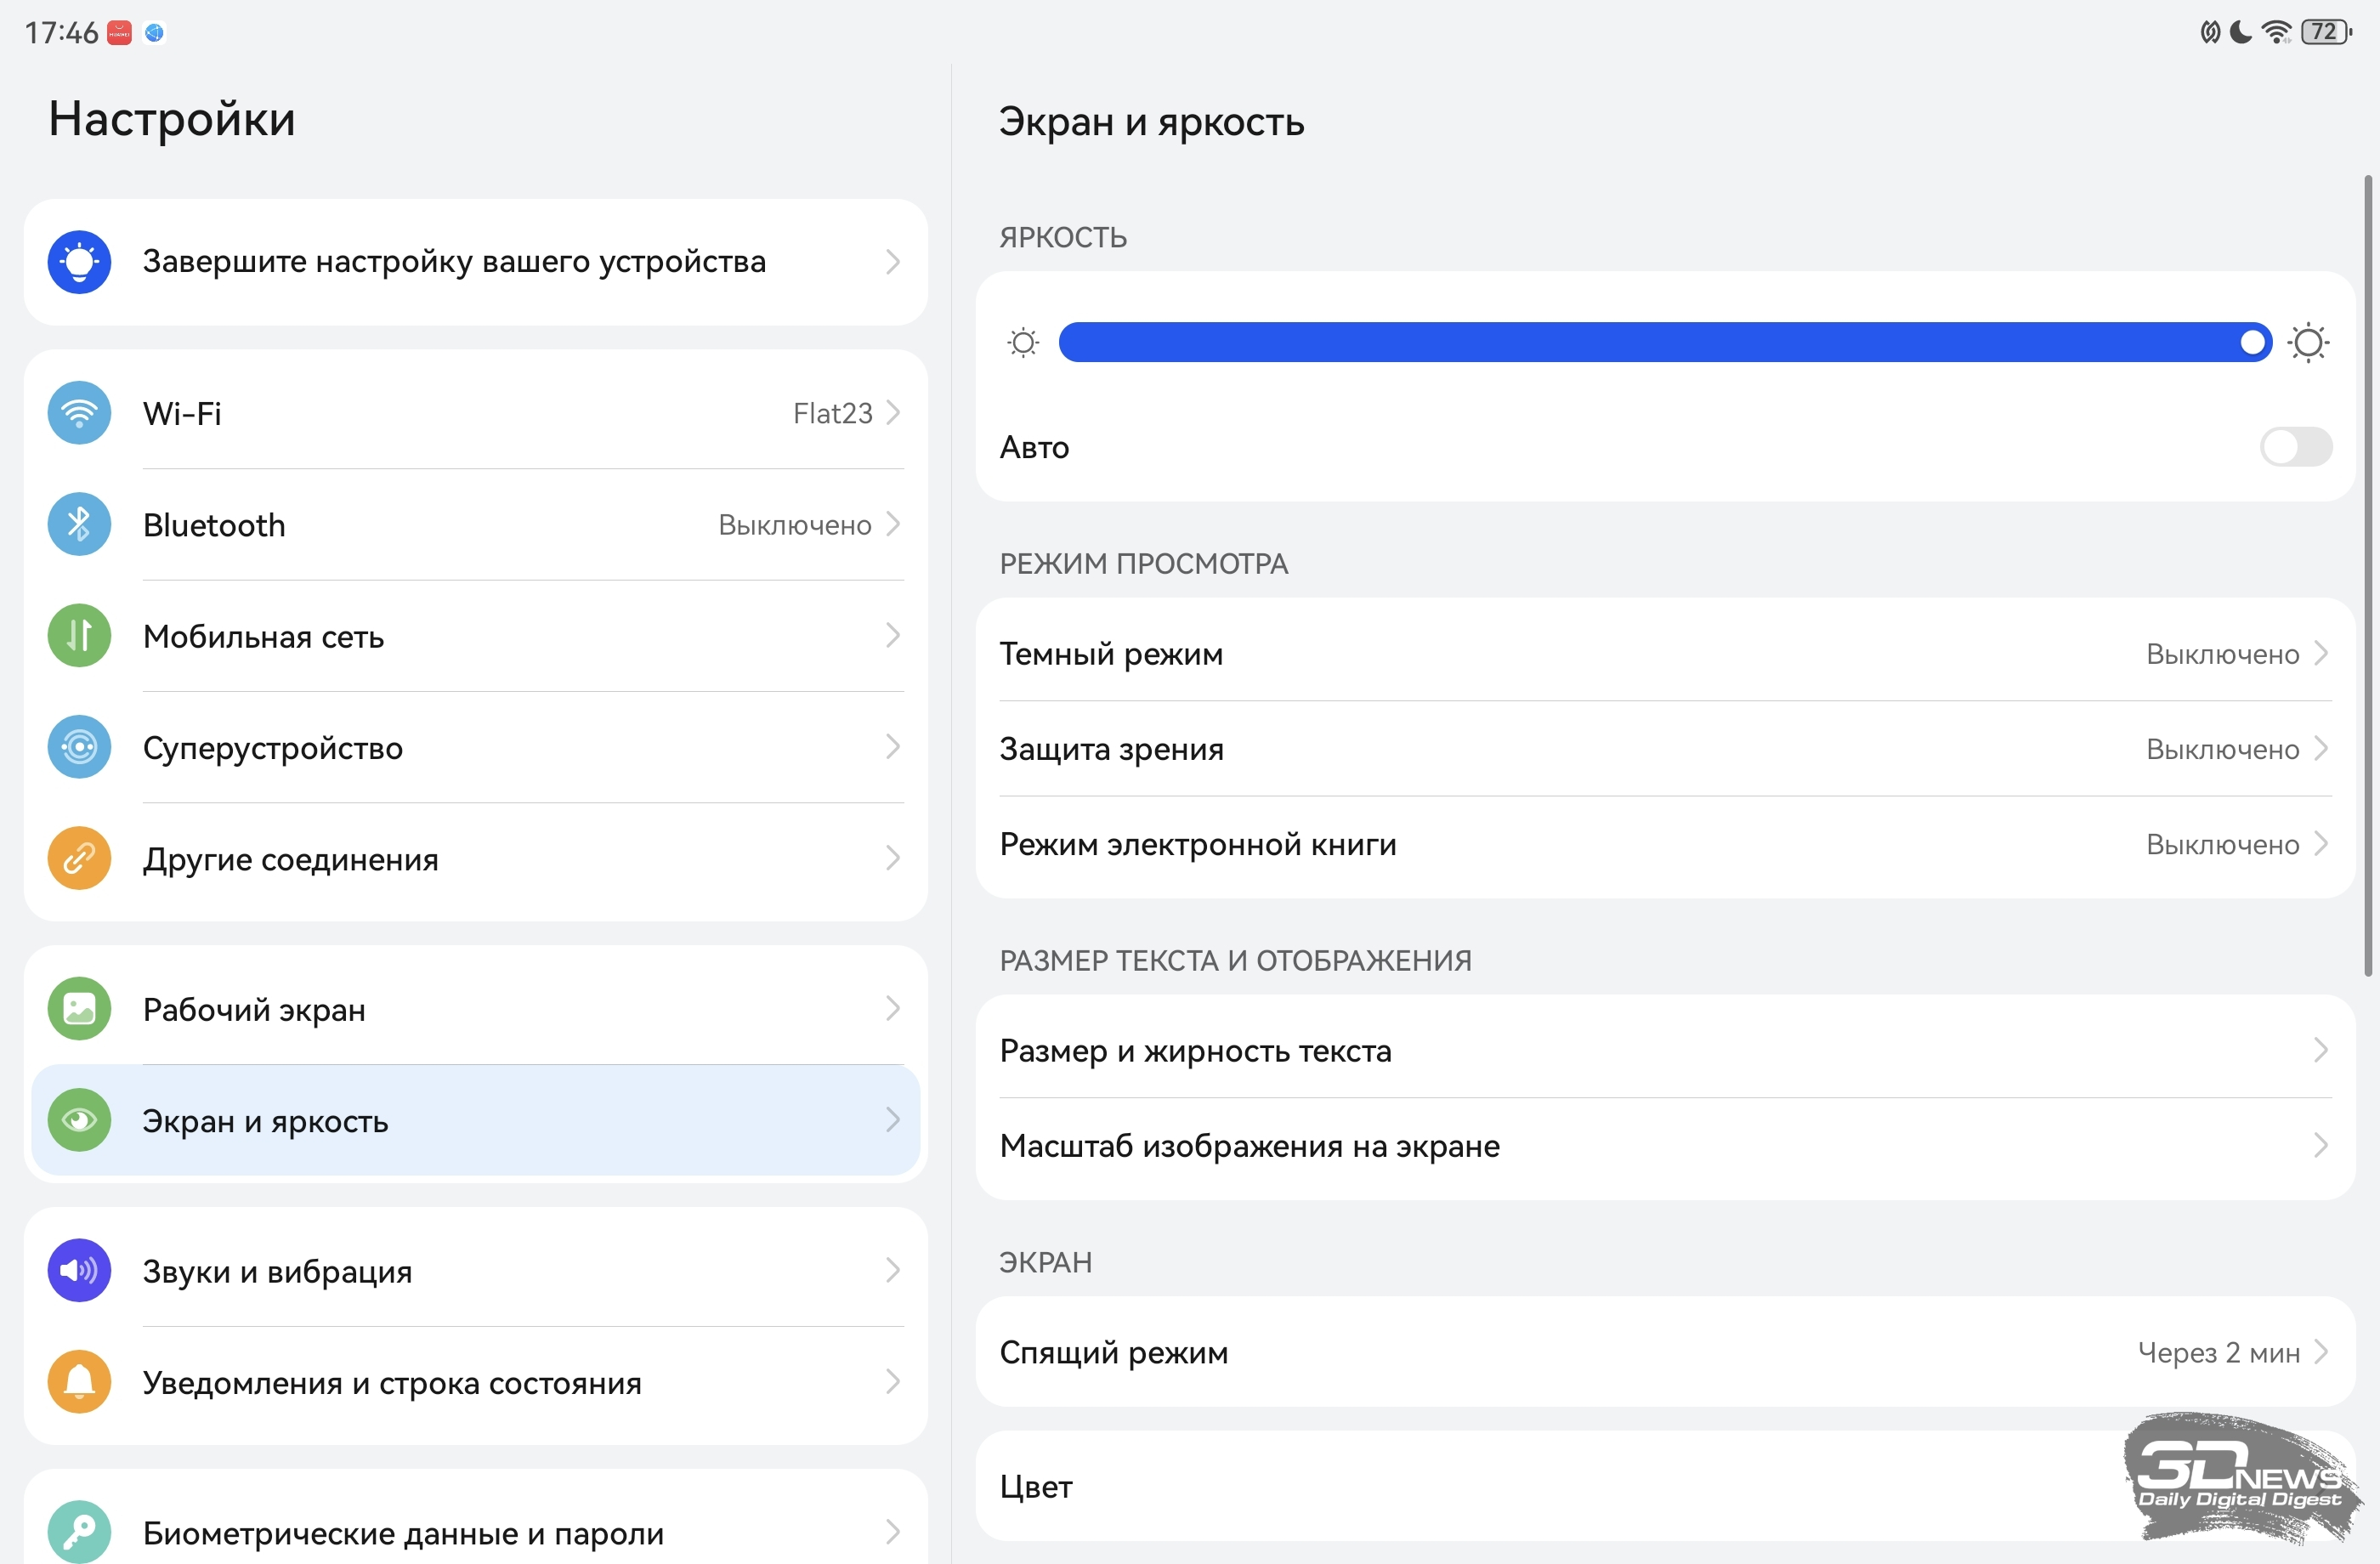This screenshot has width=2380, height=1564.
Task: Select Экран и яркость menu item
Action: (x=476, y=1120)
